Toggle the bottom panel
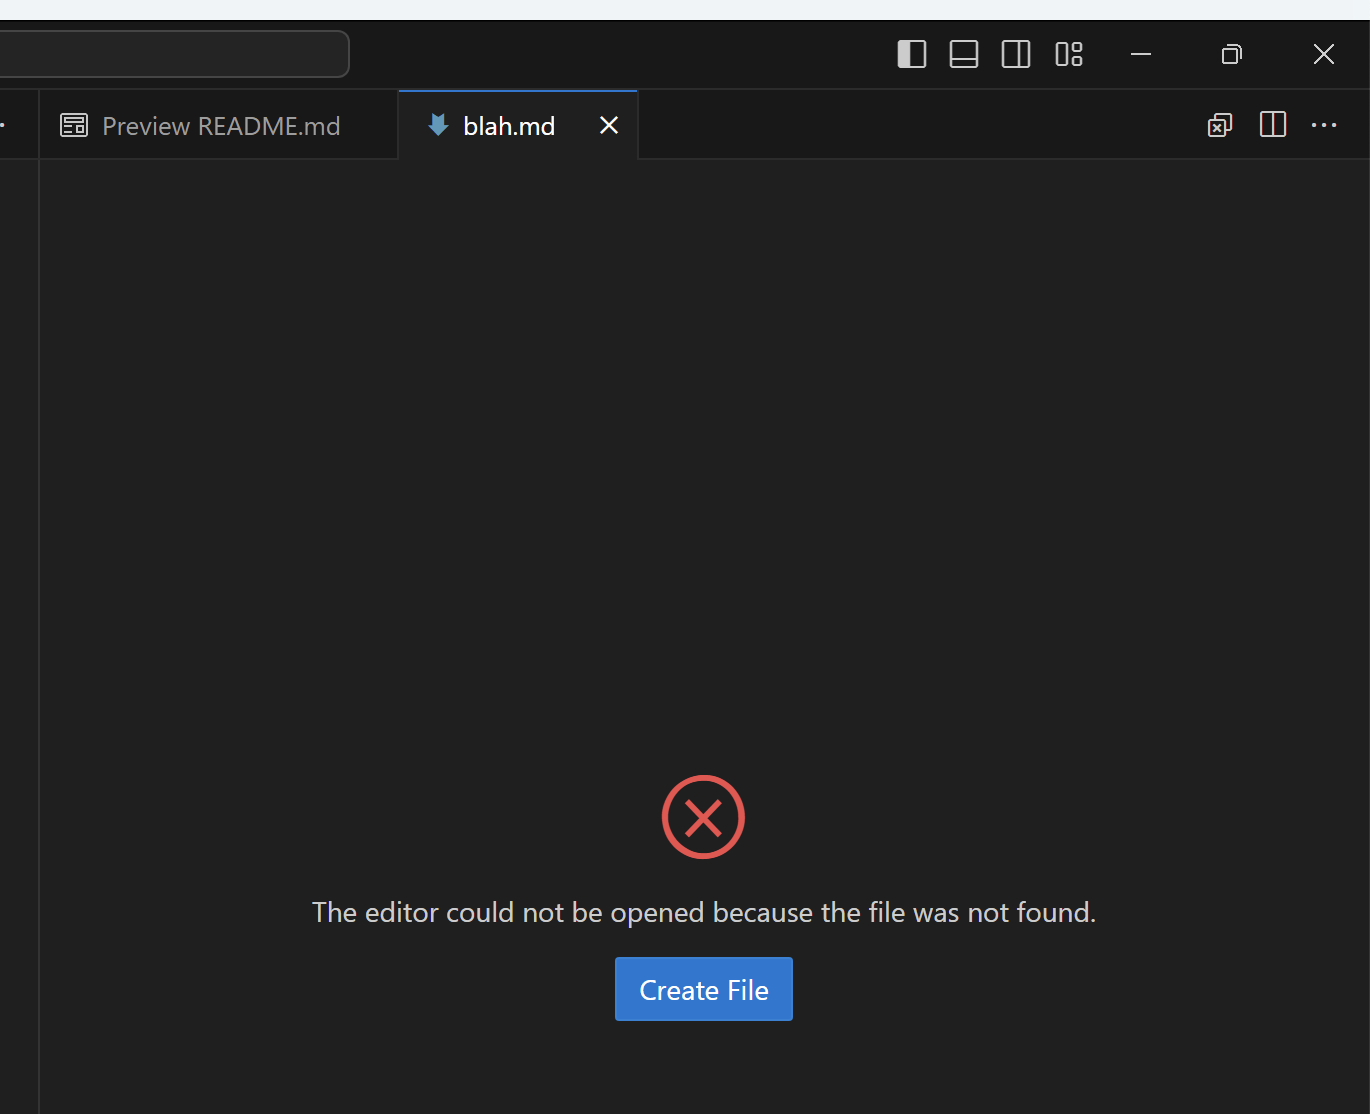The height and width of the screenshot is (1114, 1370). click(963, 54)
